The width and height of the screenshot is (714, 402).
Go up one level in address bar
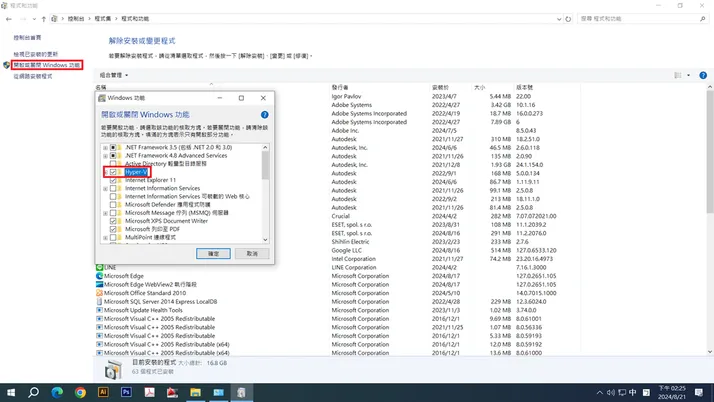(44, 19)
